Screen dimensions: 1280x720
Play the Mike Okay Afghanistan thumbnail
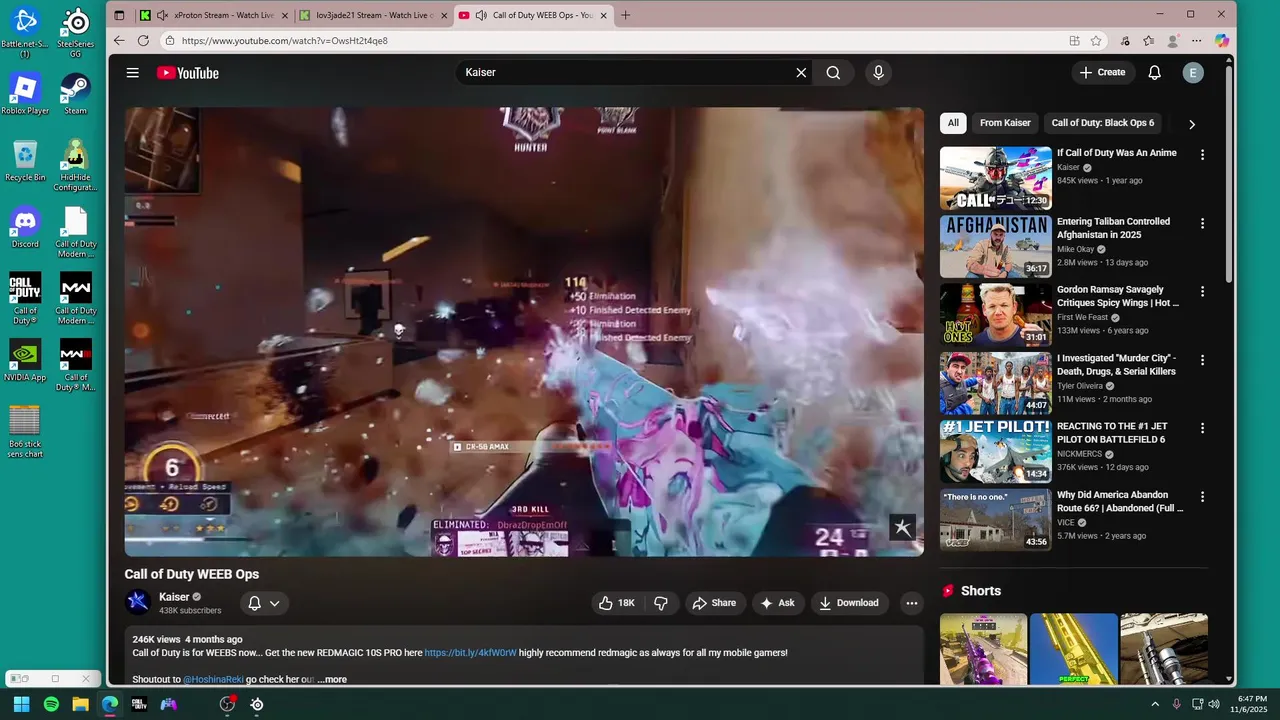pos(995,246)
